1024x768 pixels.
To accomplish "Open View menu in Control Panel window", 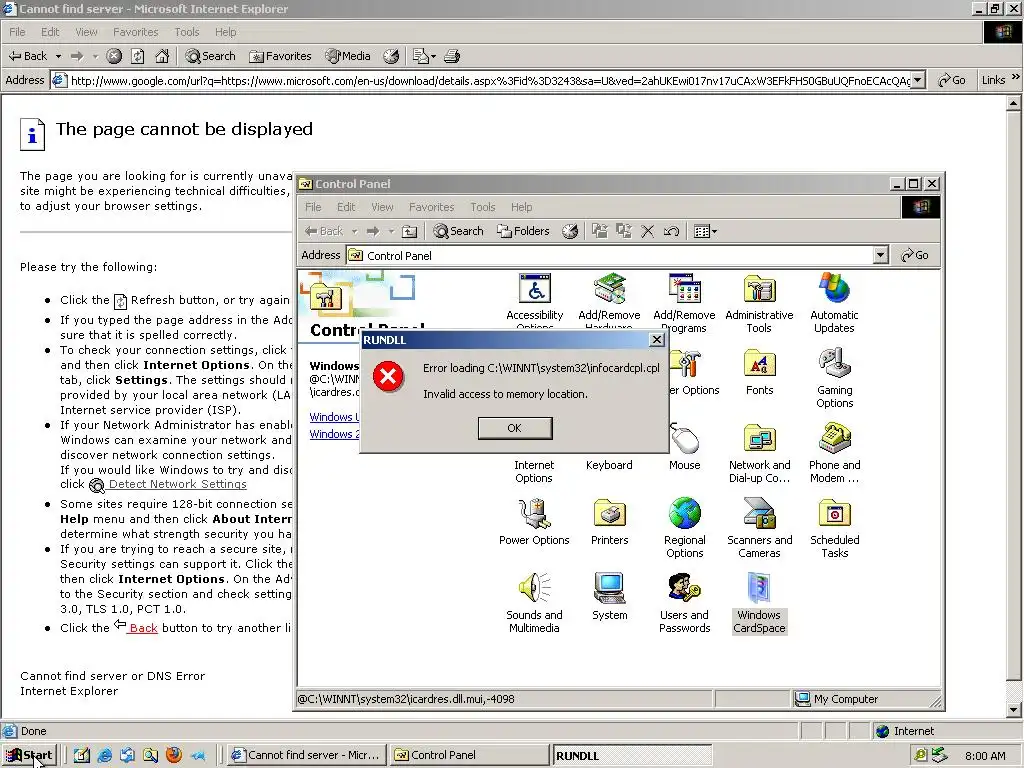I will [382, 207].
